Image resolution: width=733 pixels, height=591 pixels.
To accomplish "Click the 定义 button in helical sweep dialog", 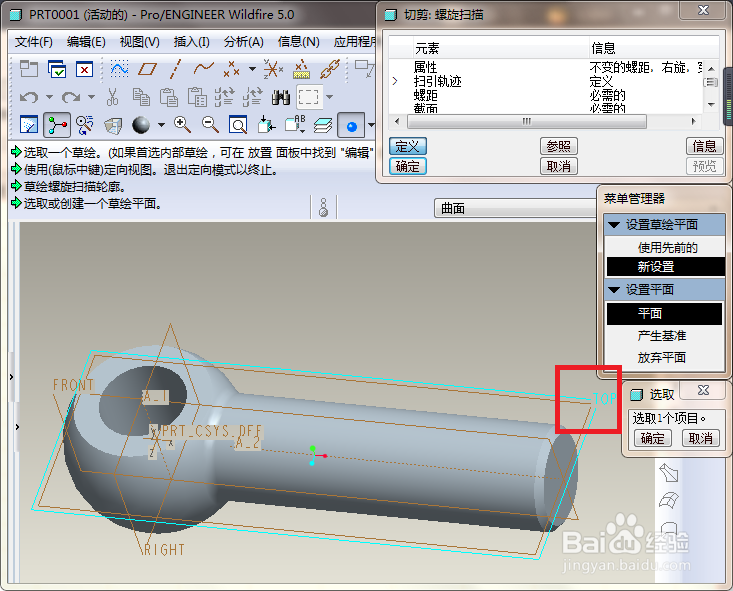I will tap(408, 146).
